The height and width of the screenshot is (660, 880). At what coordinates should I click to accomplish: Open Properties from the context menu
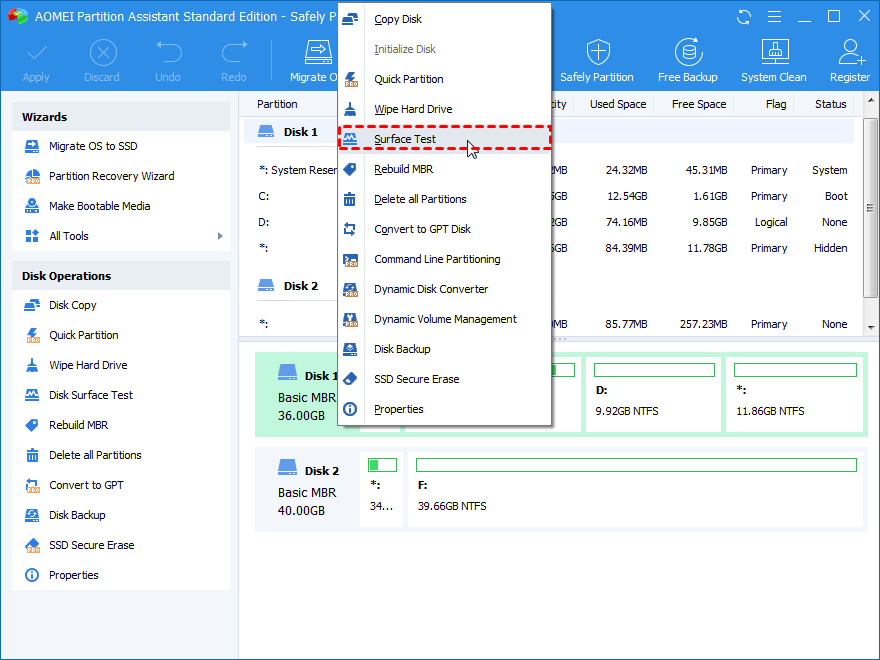(x=398, y=409)
